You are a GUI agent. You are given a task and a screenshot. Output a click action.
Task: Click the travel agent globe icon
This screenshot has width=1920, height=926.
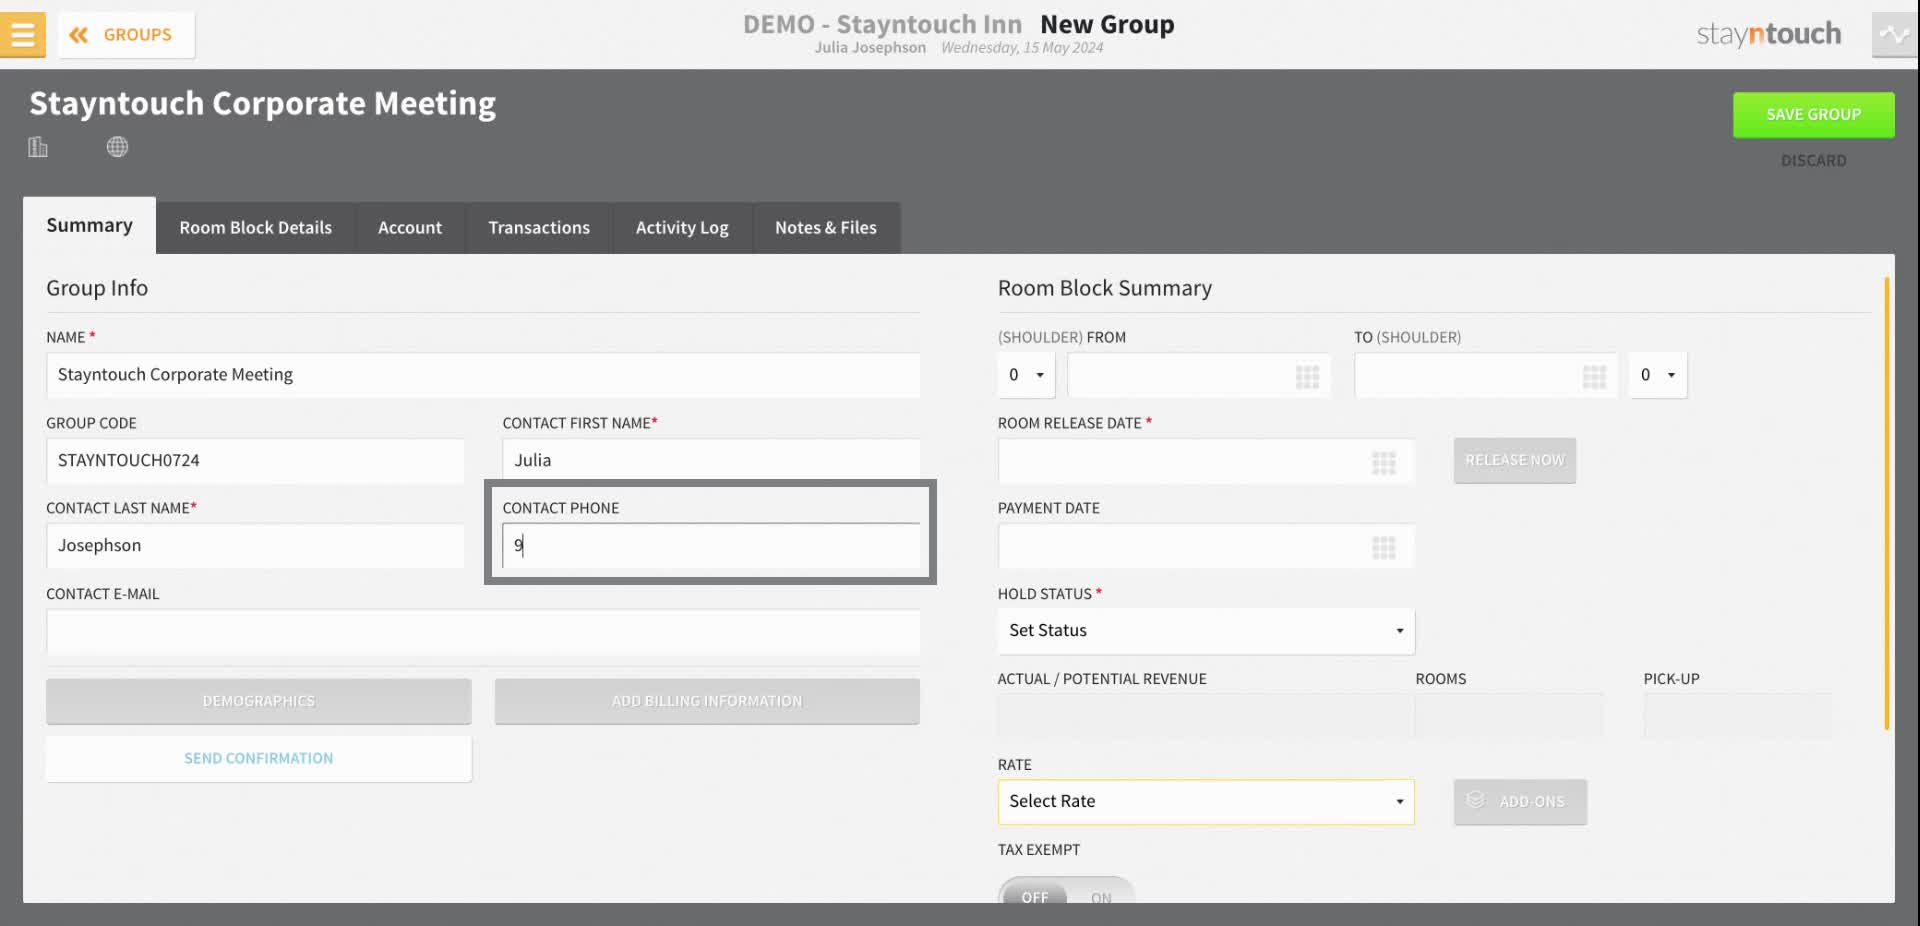click(x=117, y=147)
